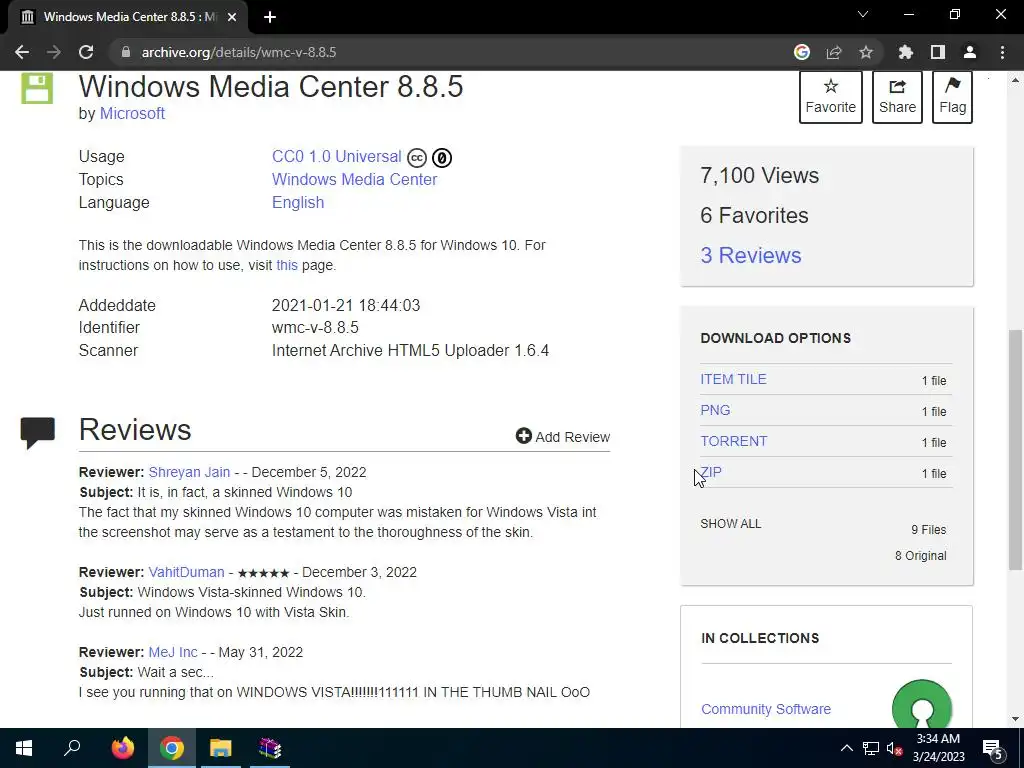Open the English language link

pos(298,202)
